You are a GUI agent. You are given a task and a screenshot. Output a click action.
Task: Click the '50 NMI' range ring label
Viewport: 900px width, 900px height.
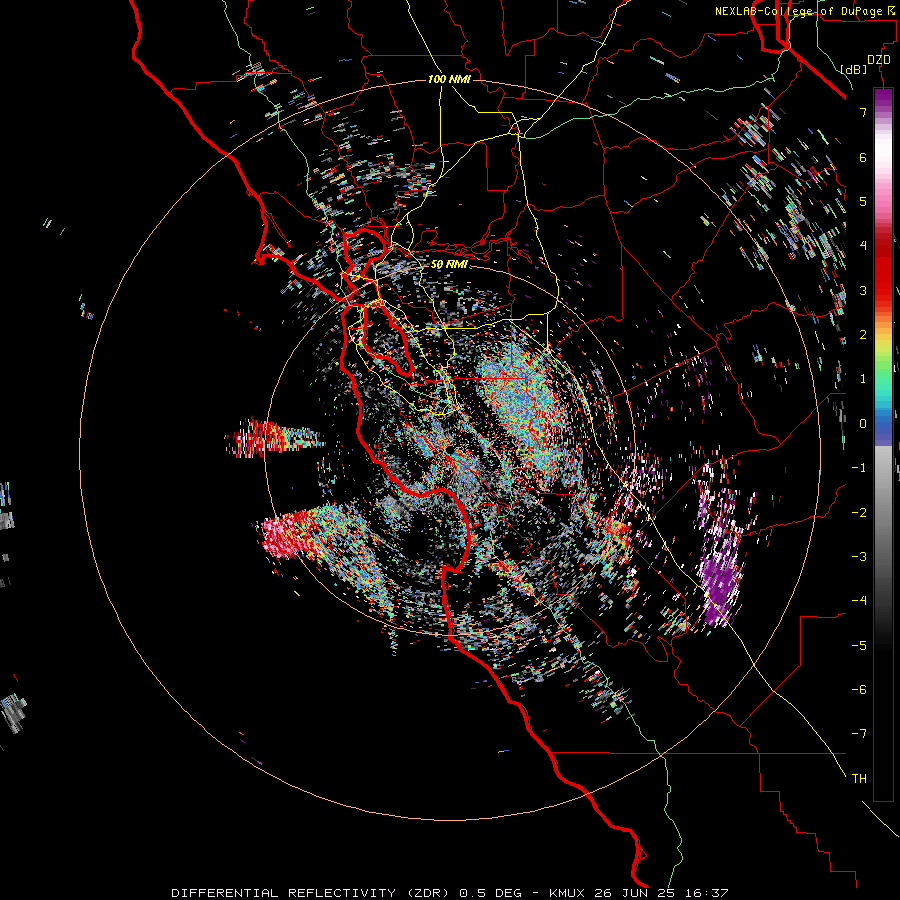click(x=449, y=265)
